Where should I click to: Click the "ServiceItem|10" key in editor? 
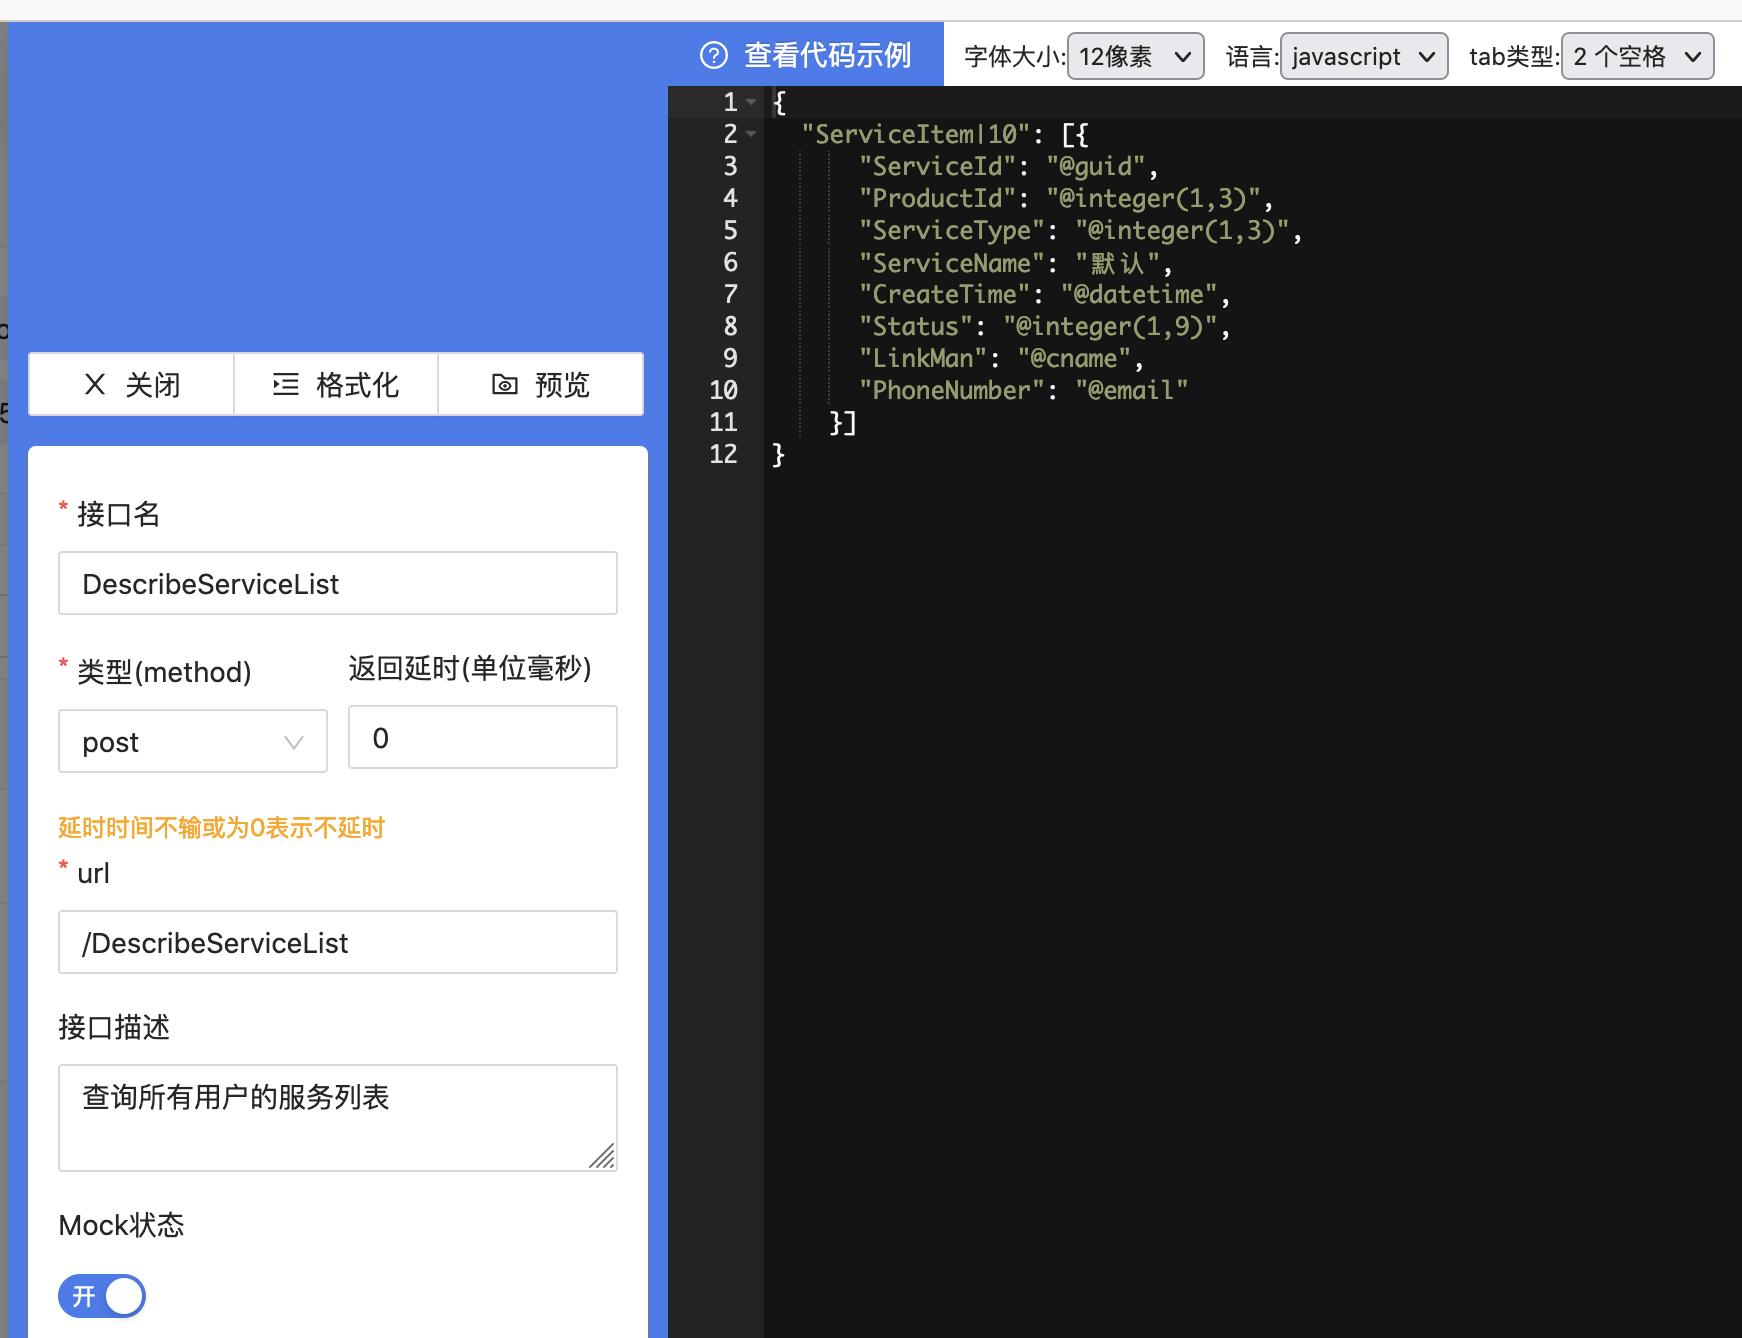pos(916,134)
